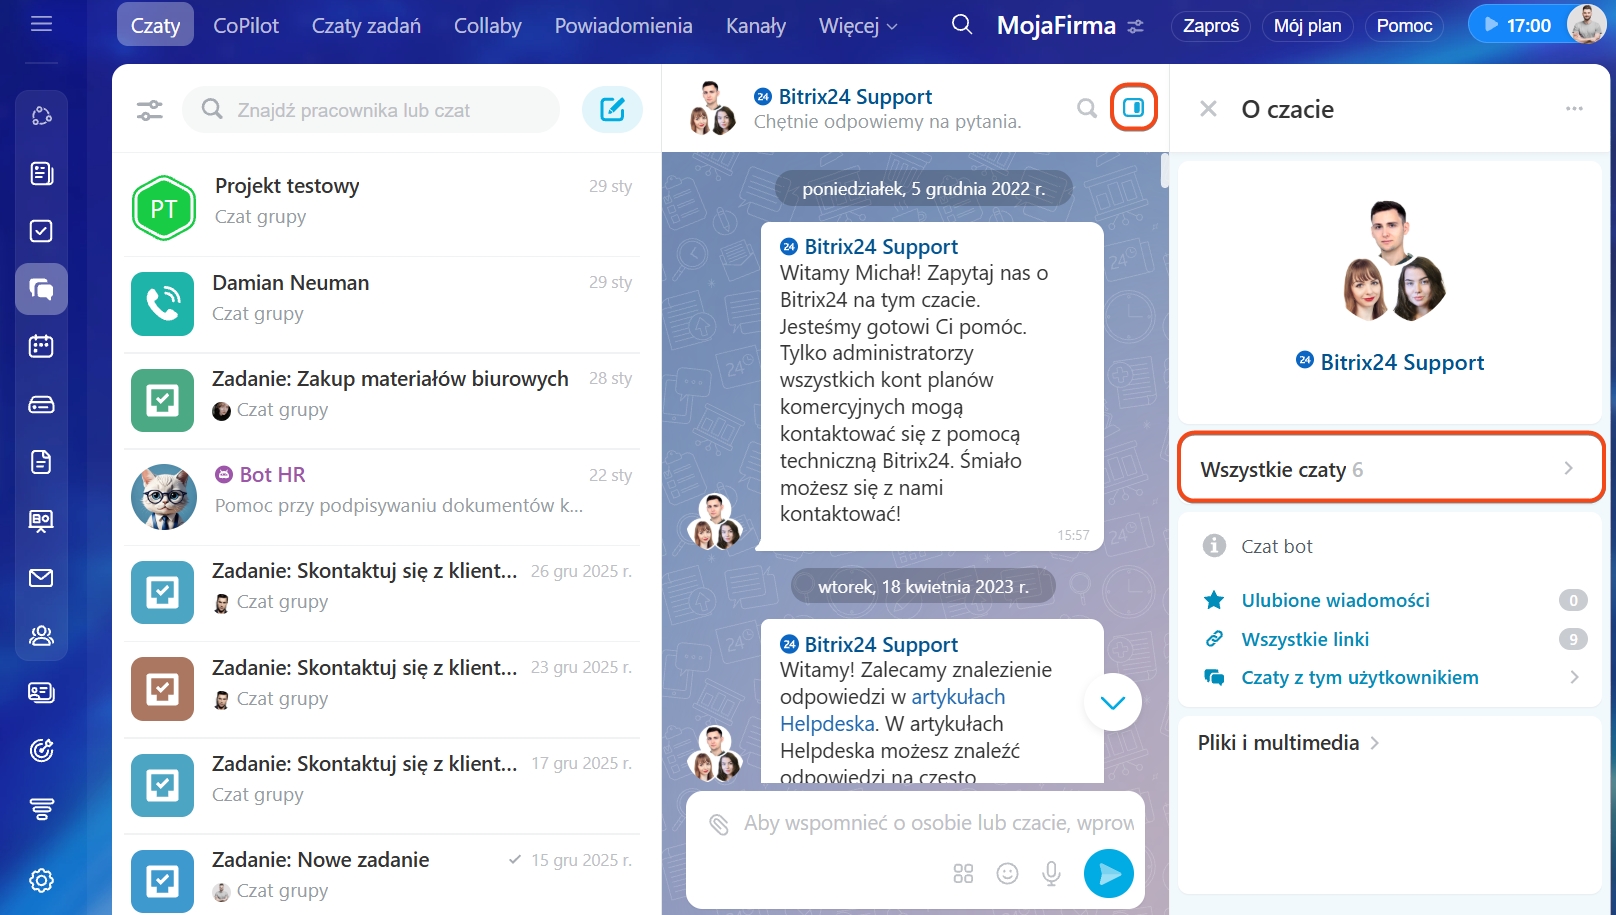
Task: Expand Pliki i multimedia section
Action: pyautogui.click(x=1288, y=743)
